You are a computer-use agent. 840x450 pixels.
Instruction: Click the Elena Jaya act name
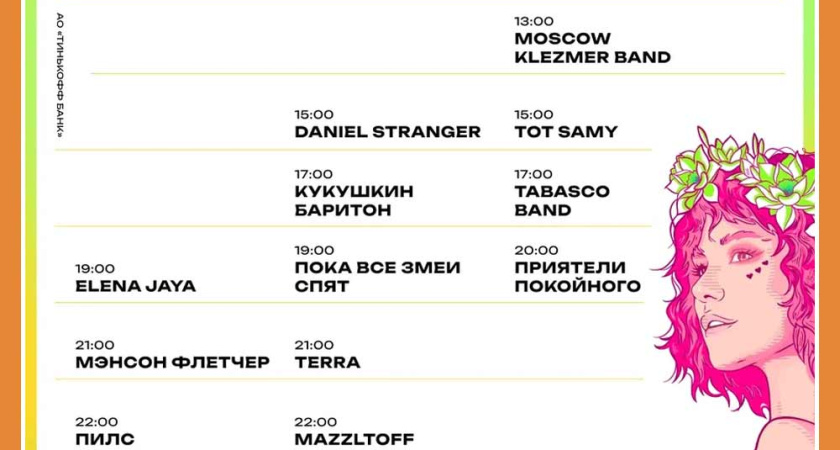(135, 286)
